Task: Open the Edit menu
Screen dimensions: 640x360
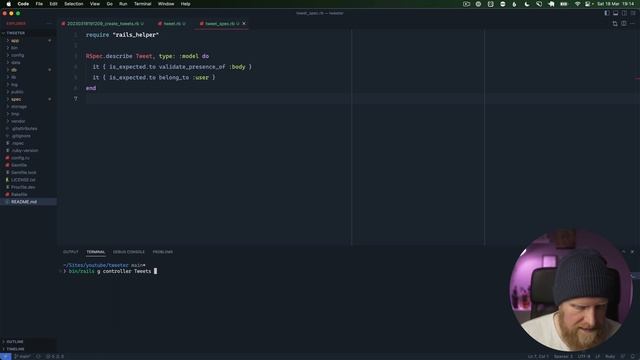Action: pyautogui.click(x=53, y=4)
